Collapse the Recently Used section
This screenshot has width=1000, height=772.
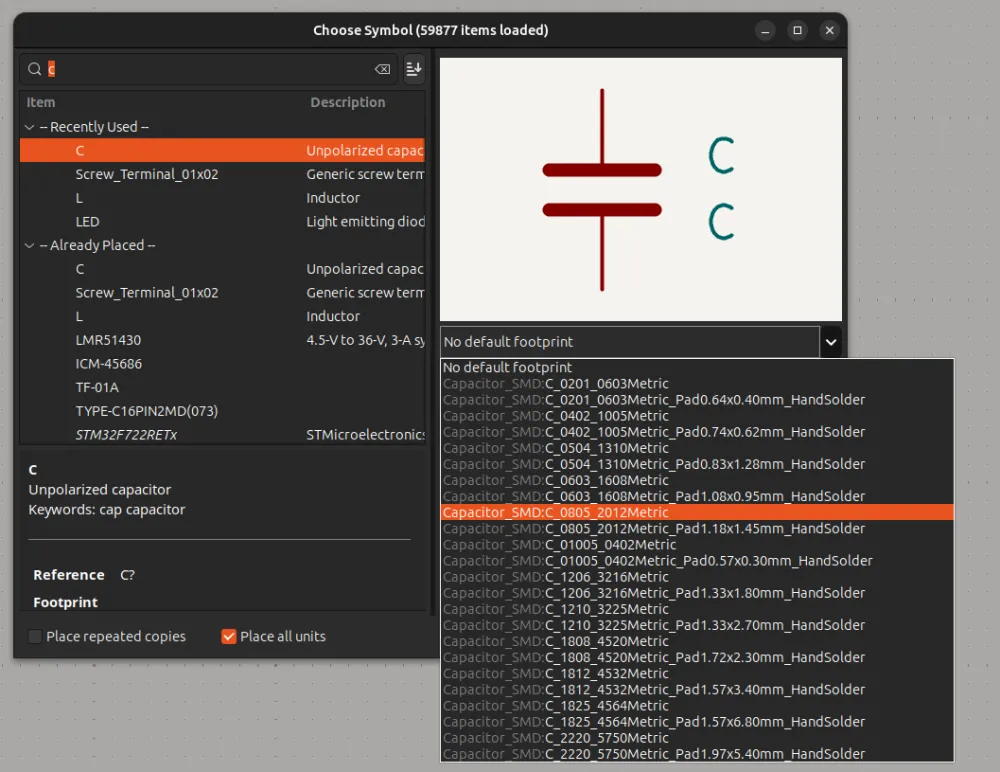point(29,126)
